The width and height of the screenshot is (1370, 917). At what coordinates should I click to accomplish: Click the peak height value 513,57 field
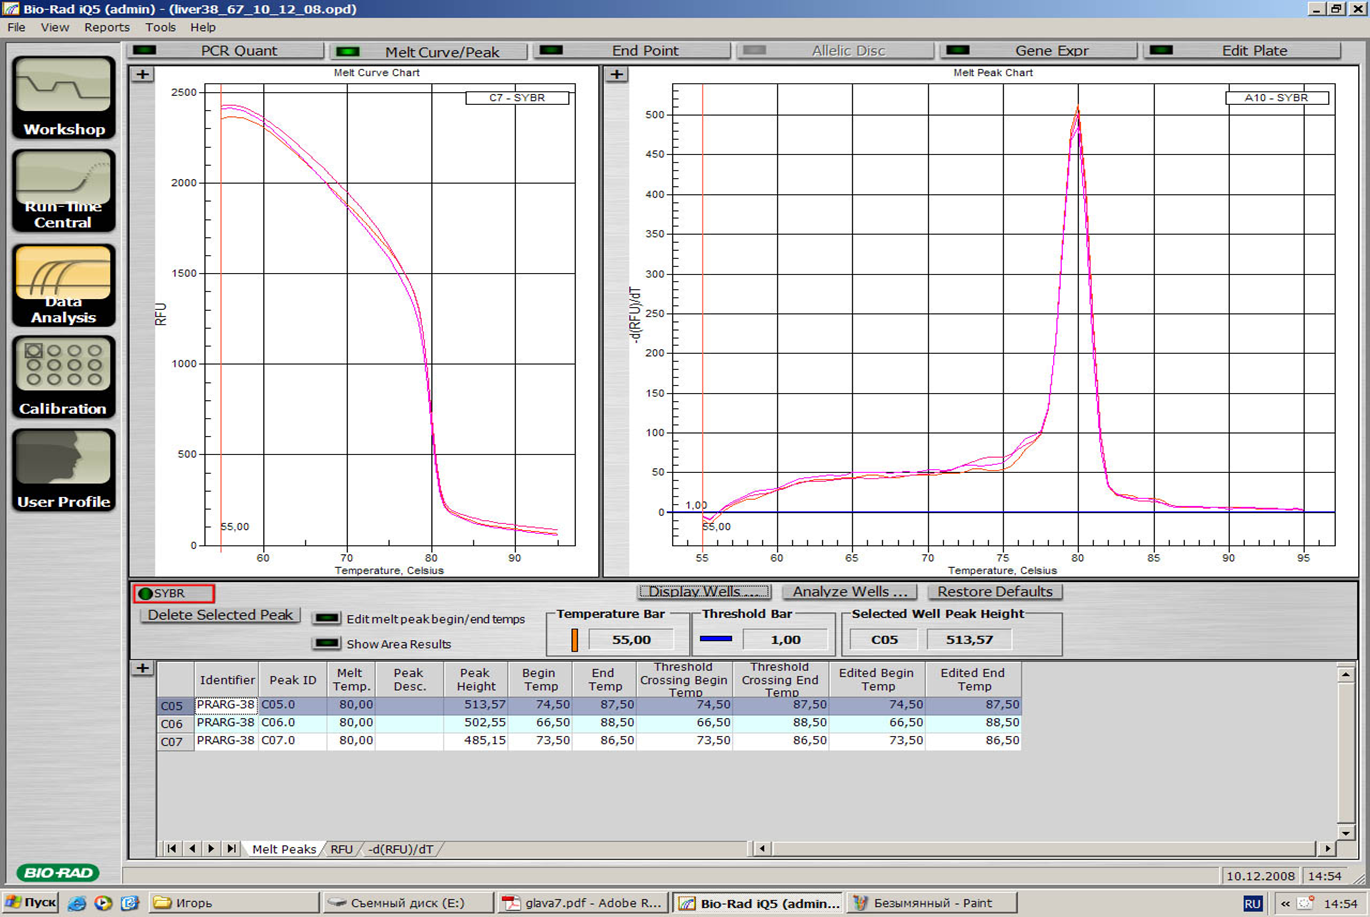(969, 639)
